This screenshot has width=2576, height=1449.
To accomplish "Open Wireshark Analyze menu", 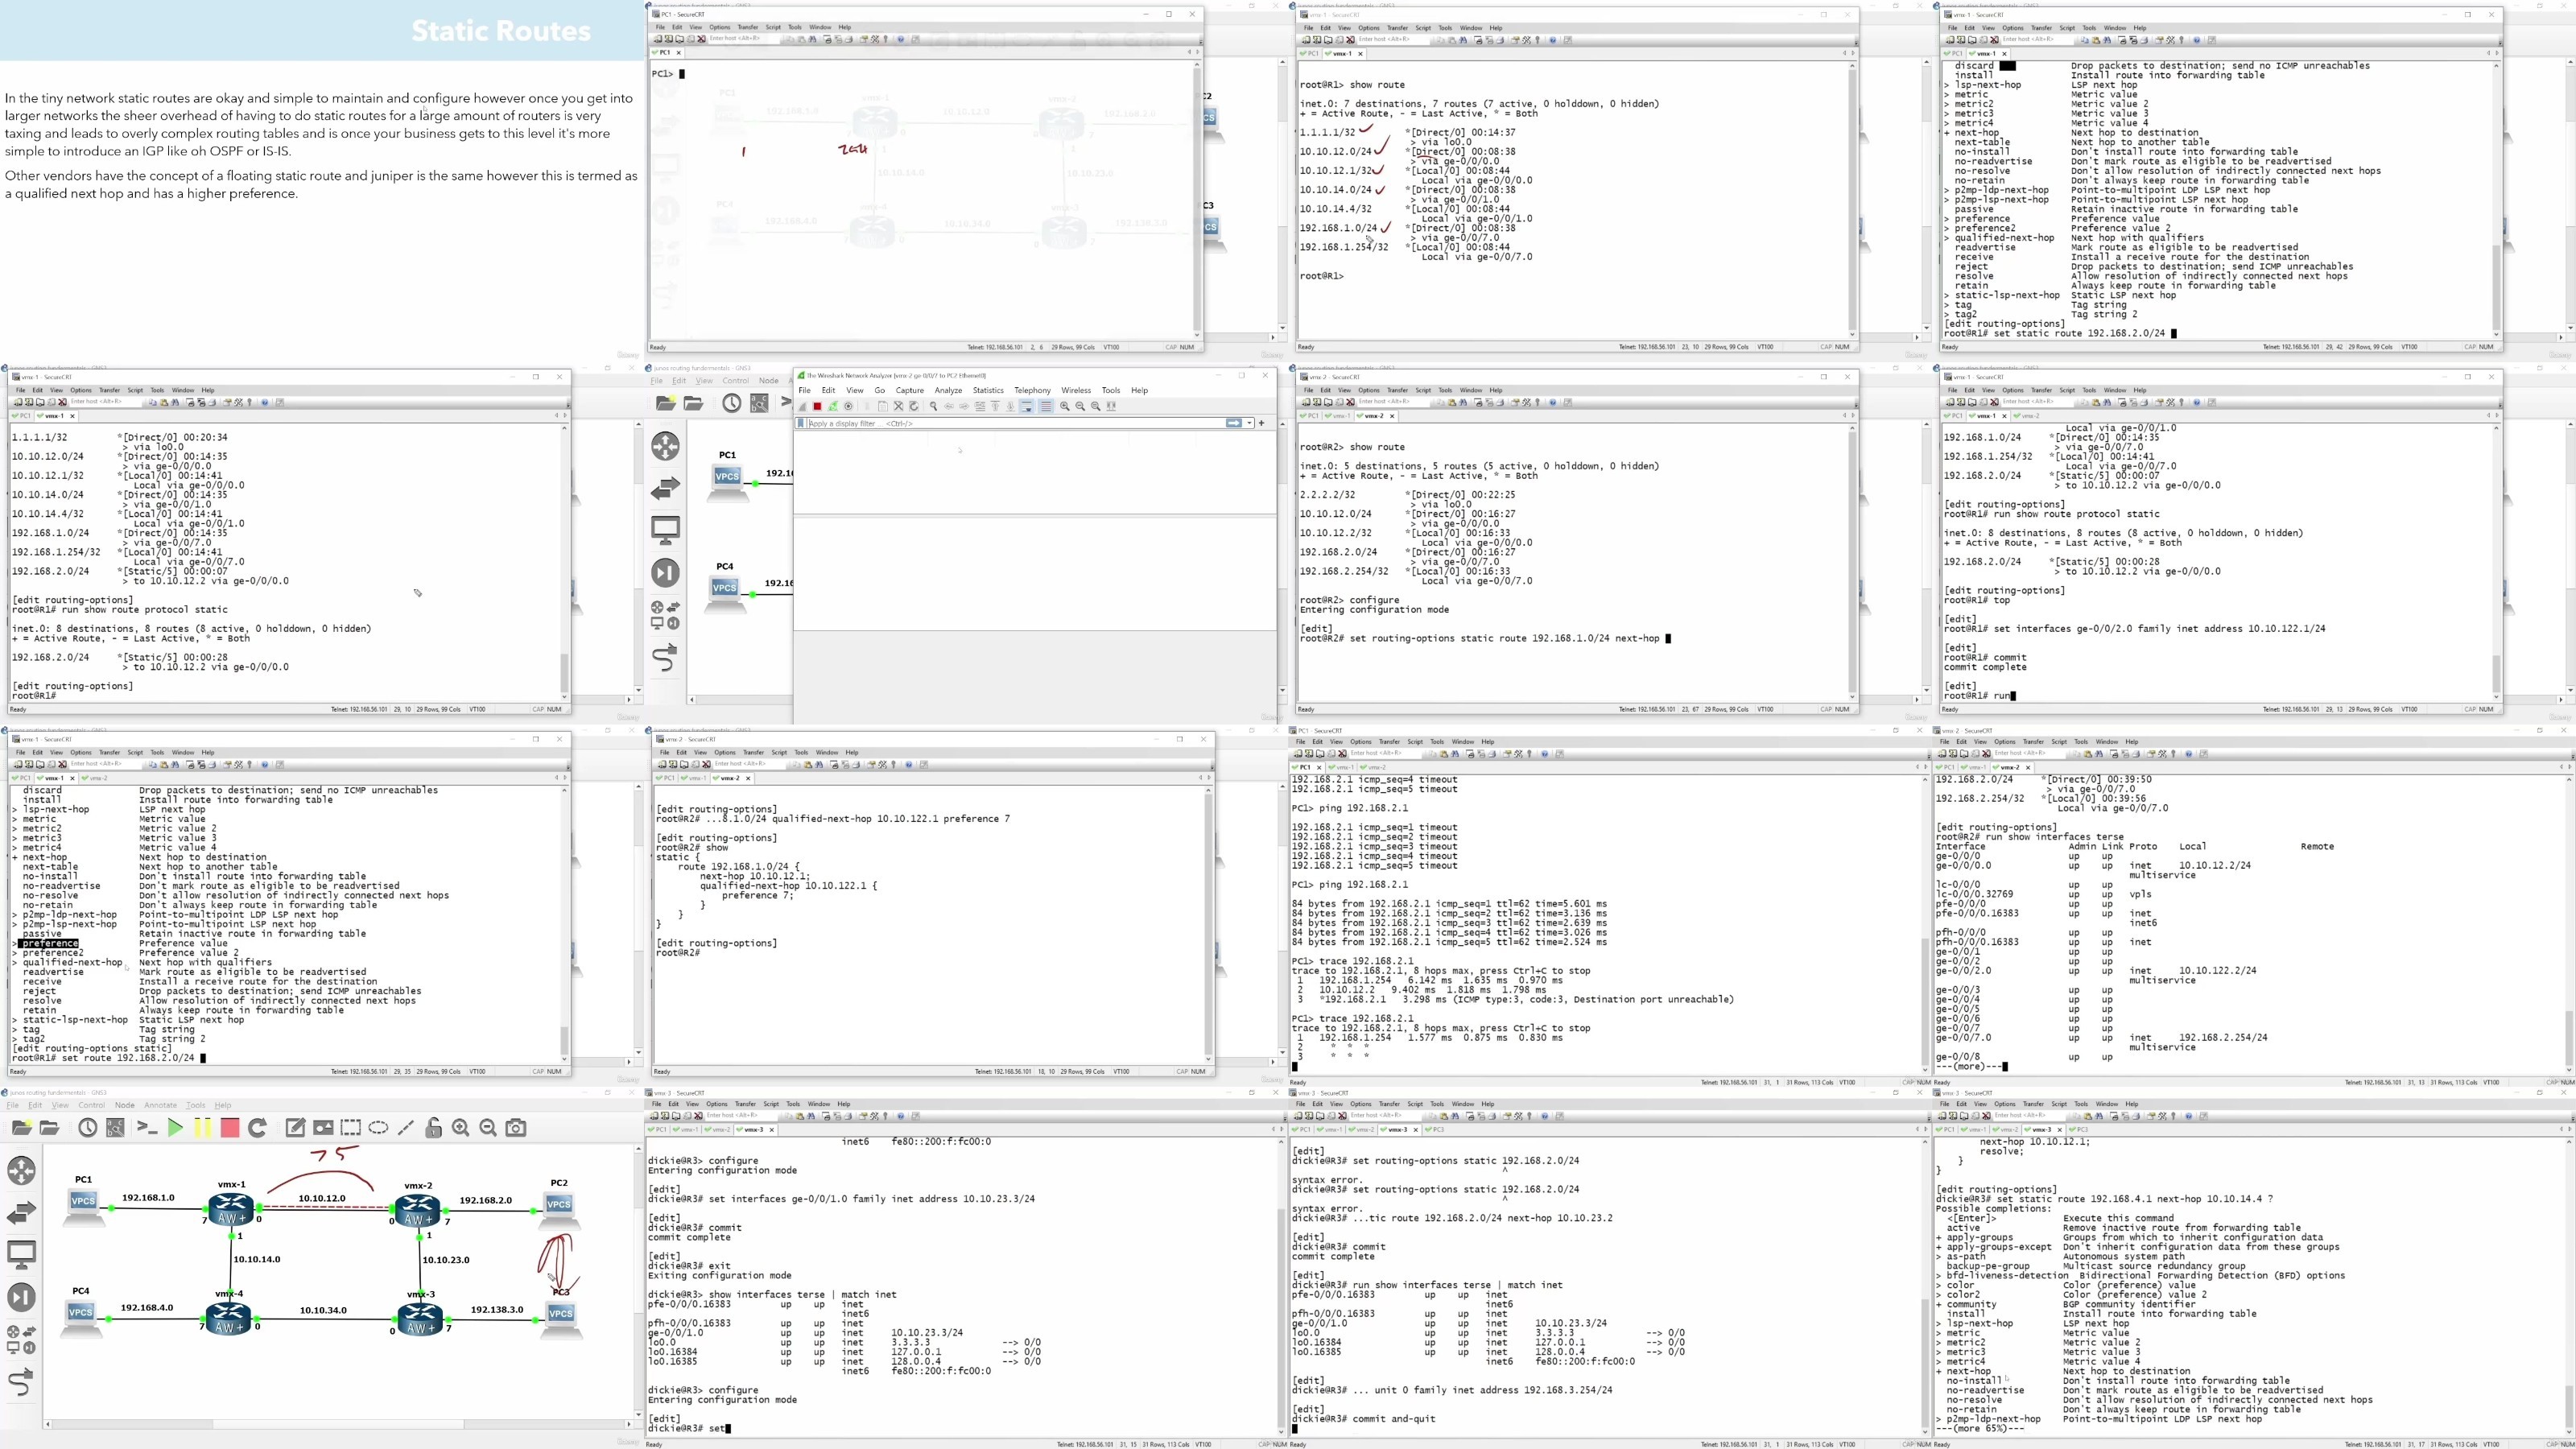I will [x=948, y=390].
